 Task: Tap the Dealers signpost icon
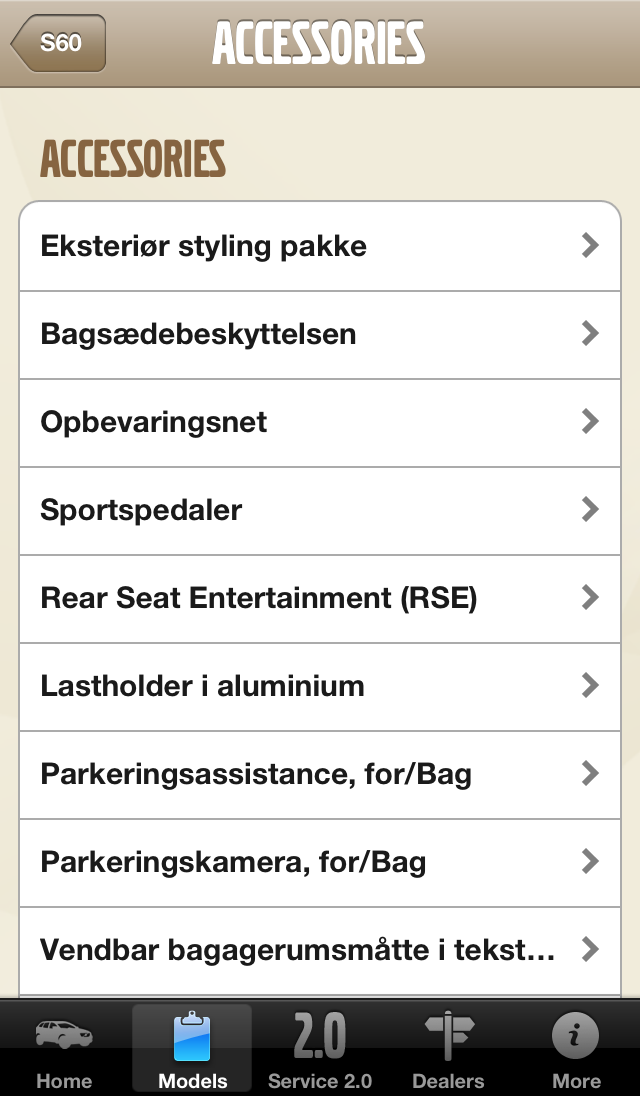coord(448,1035)
